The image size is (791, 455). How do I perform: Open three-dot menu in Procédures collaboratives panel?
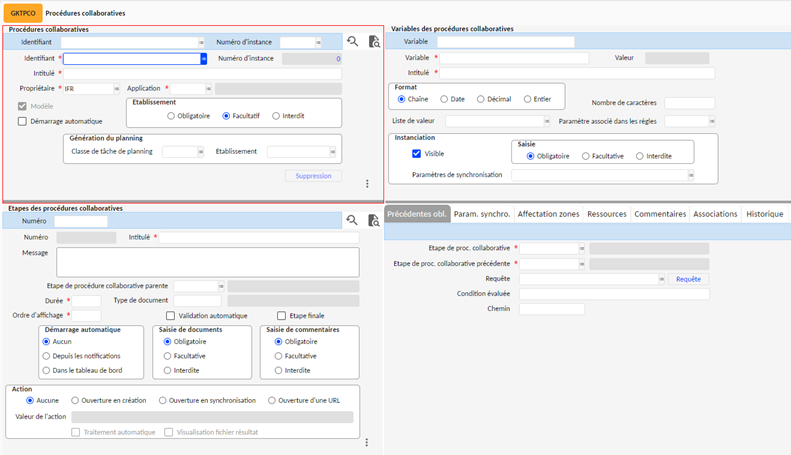(367, 184)
